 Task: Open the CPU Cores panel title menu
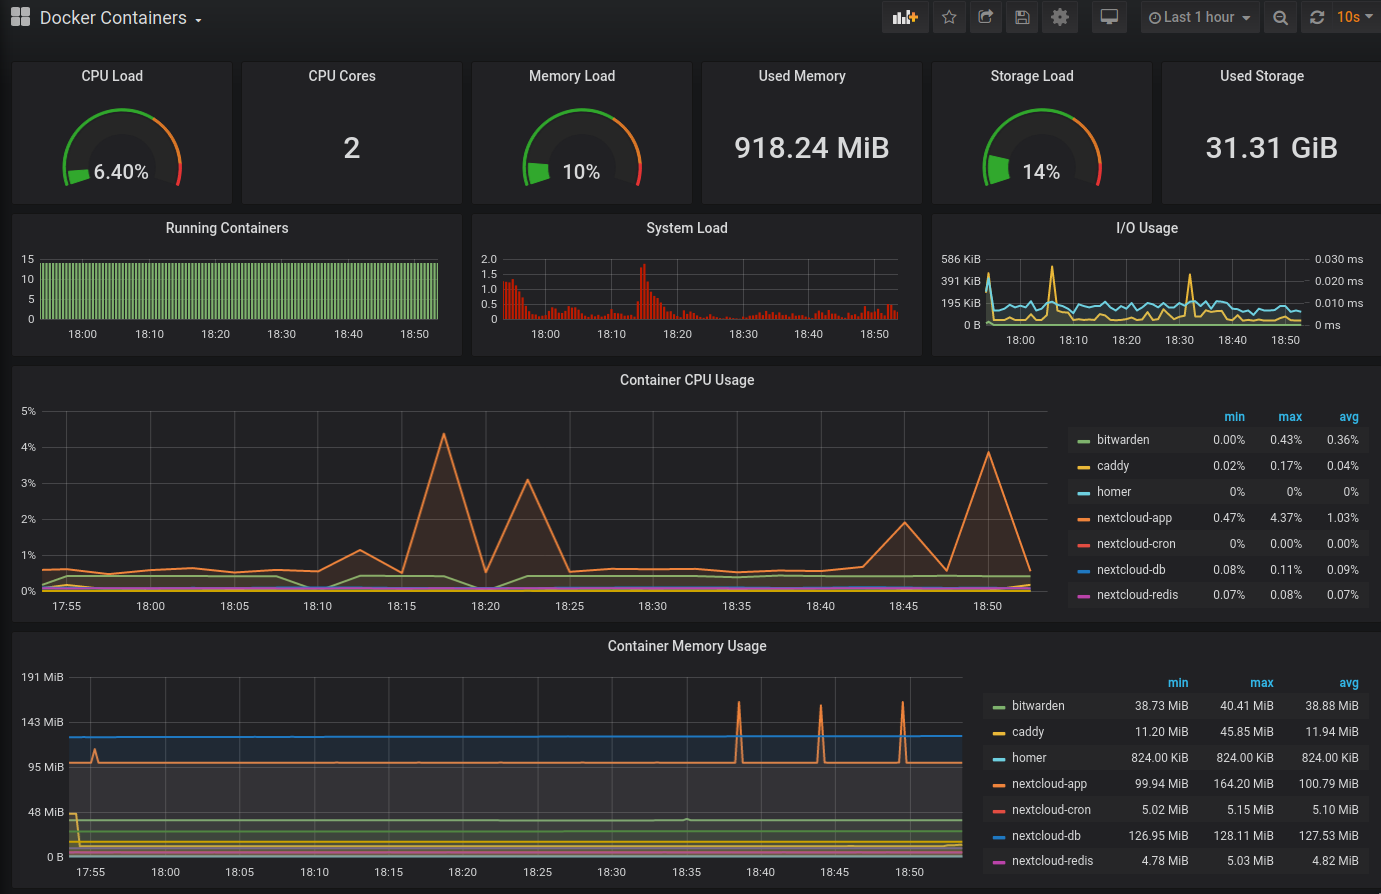342,76
